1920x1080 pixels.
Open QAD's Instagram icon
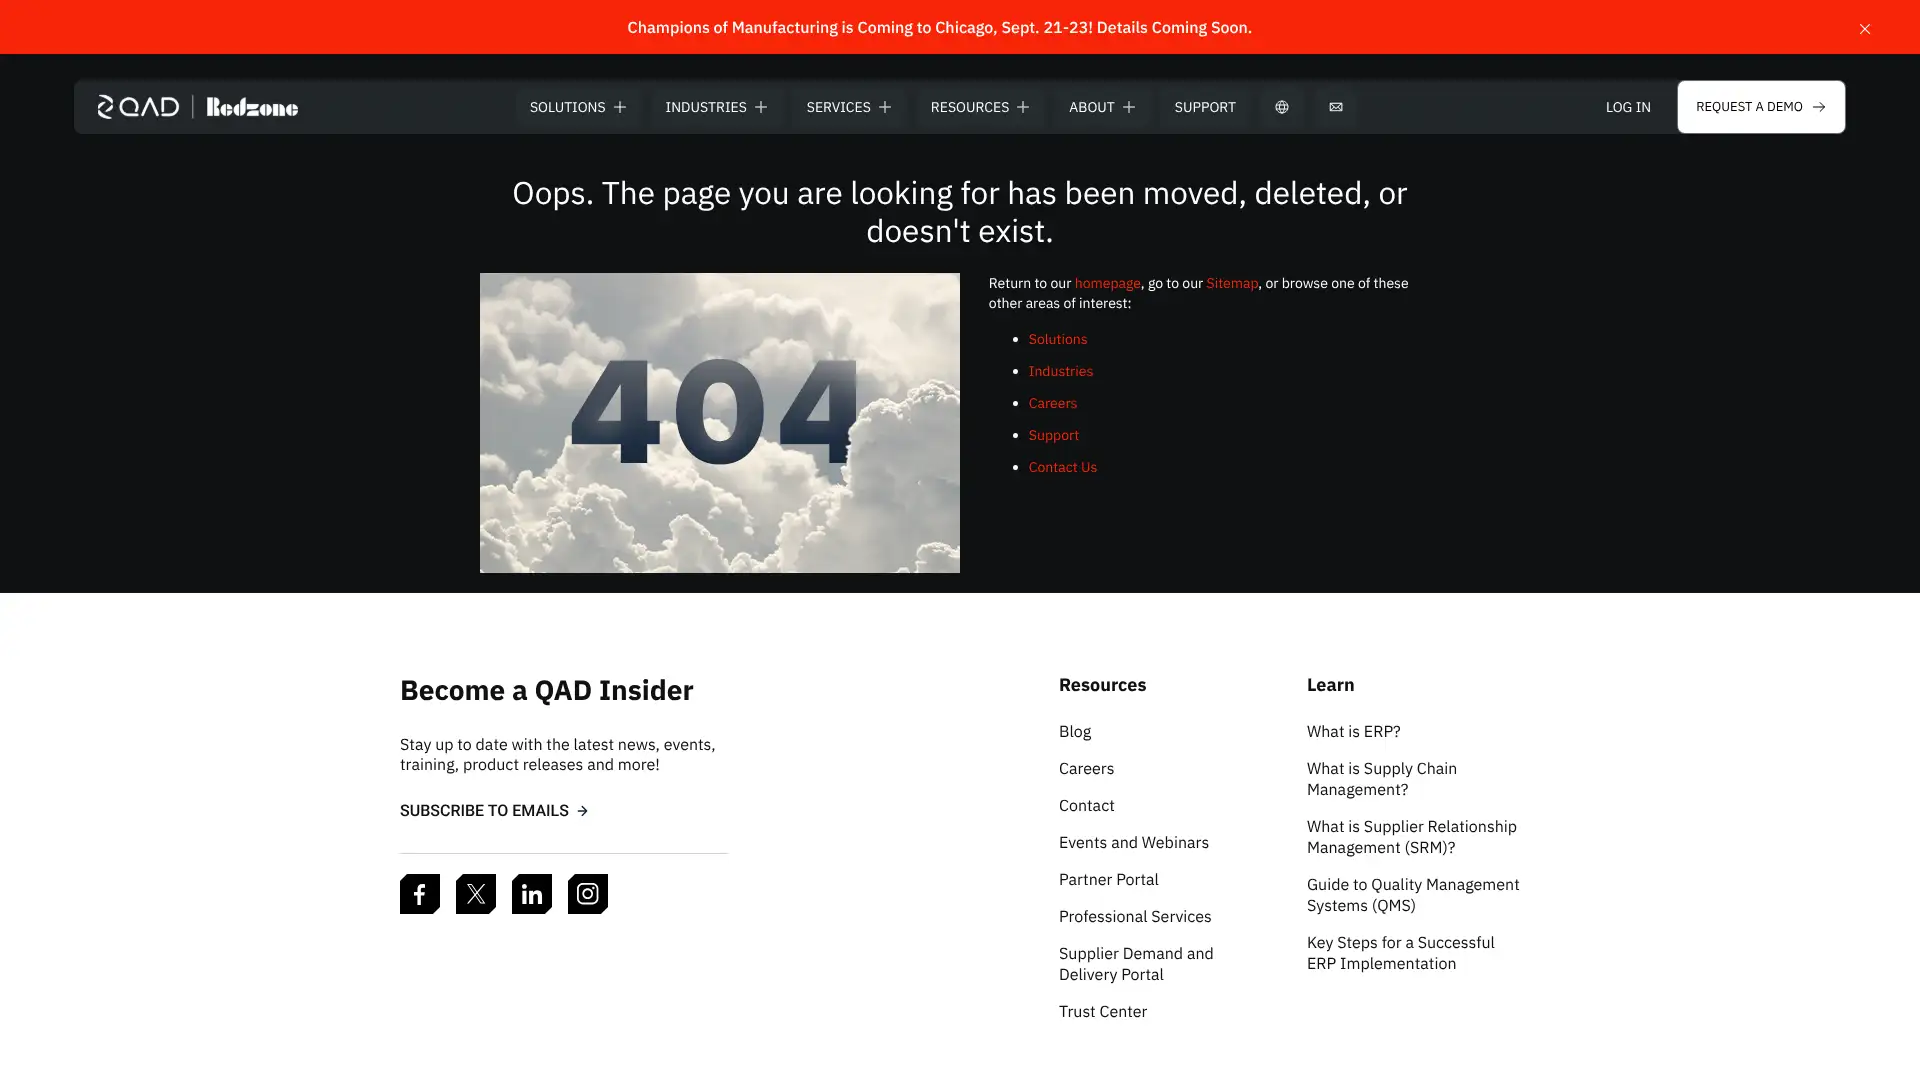(588, 894)
